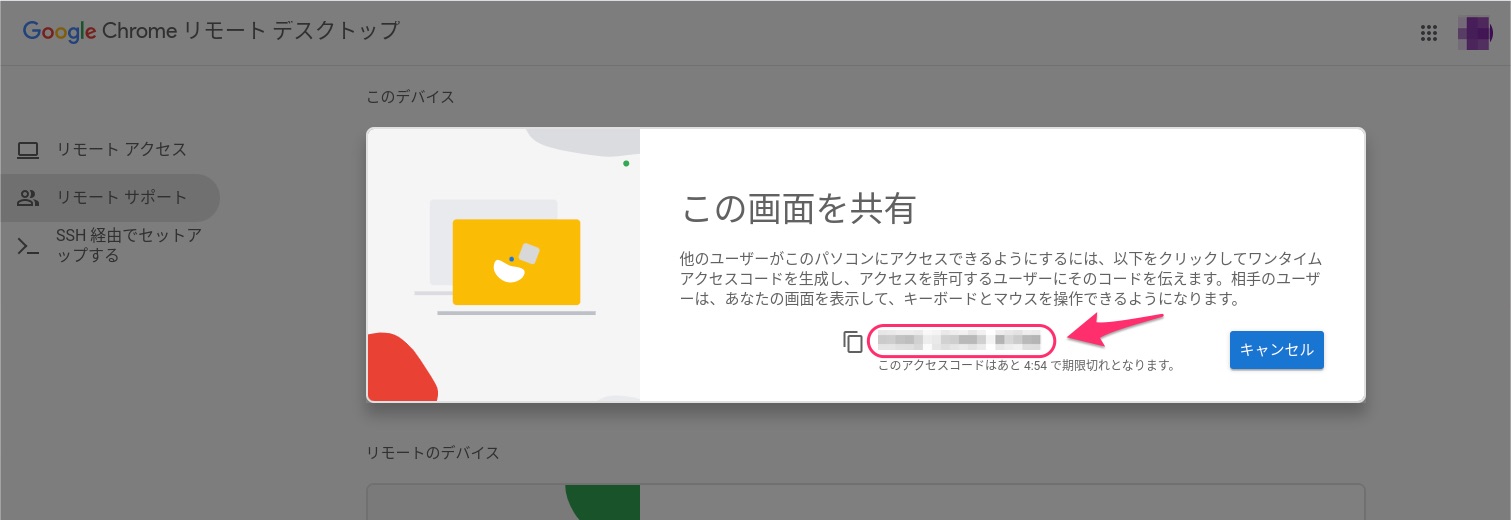This screenshot has width=1511, height=520.
Task: Click the access code expiry countdown text
Action: 1026,366
